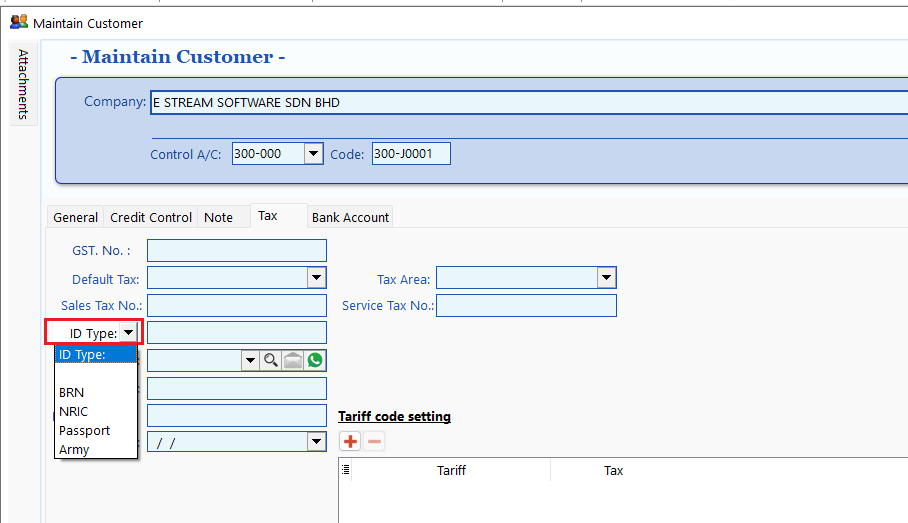Click the Maintain Customer window icon

click(x=18, y=22)
